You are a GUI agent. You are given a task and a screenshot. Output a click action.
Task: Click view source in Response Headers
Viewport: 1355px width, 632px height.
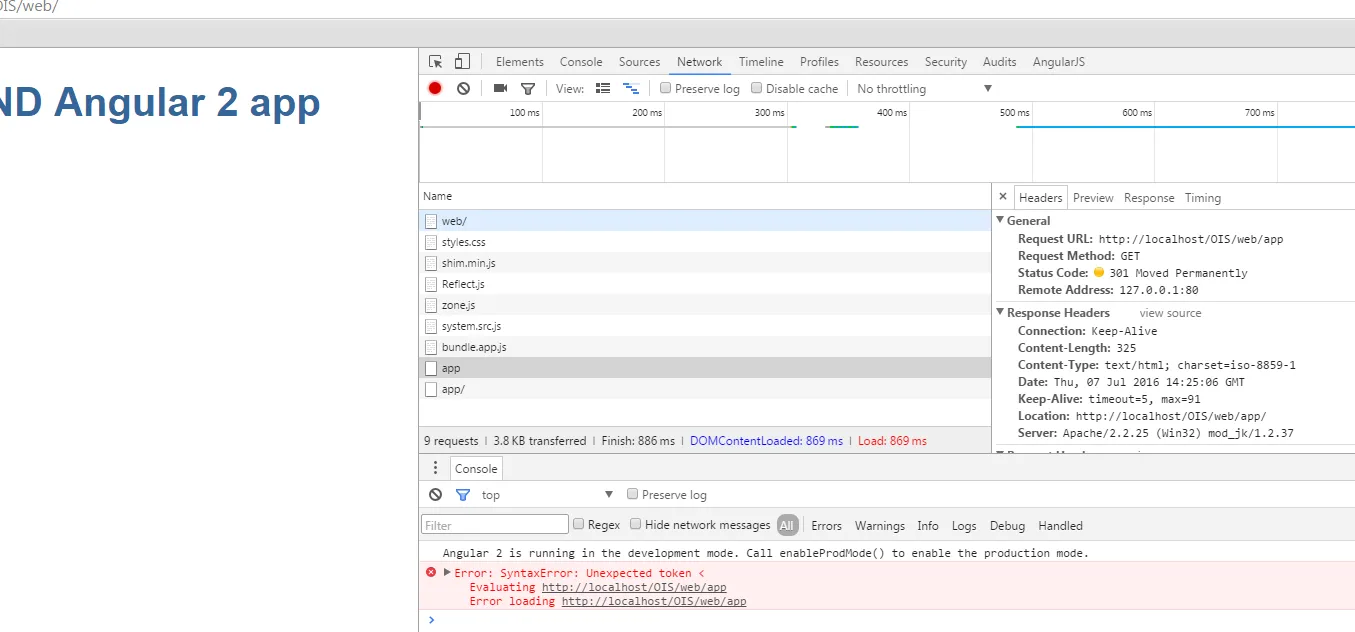[x=1170, y=313]
